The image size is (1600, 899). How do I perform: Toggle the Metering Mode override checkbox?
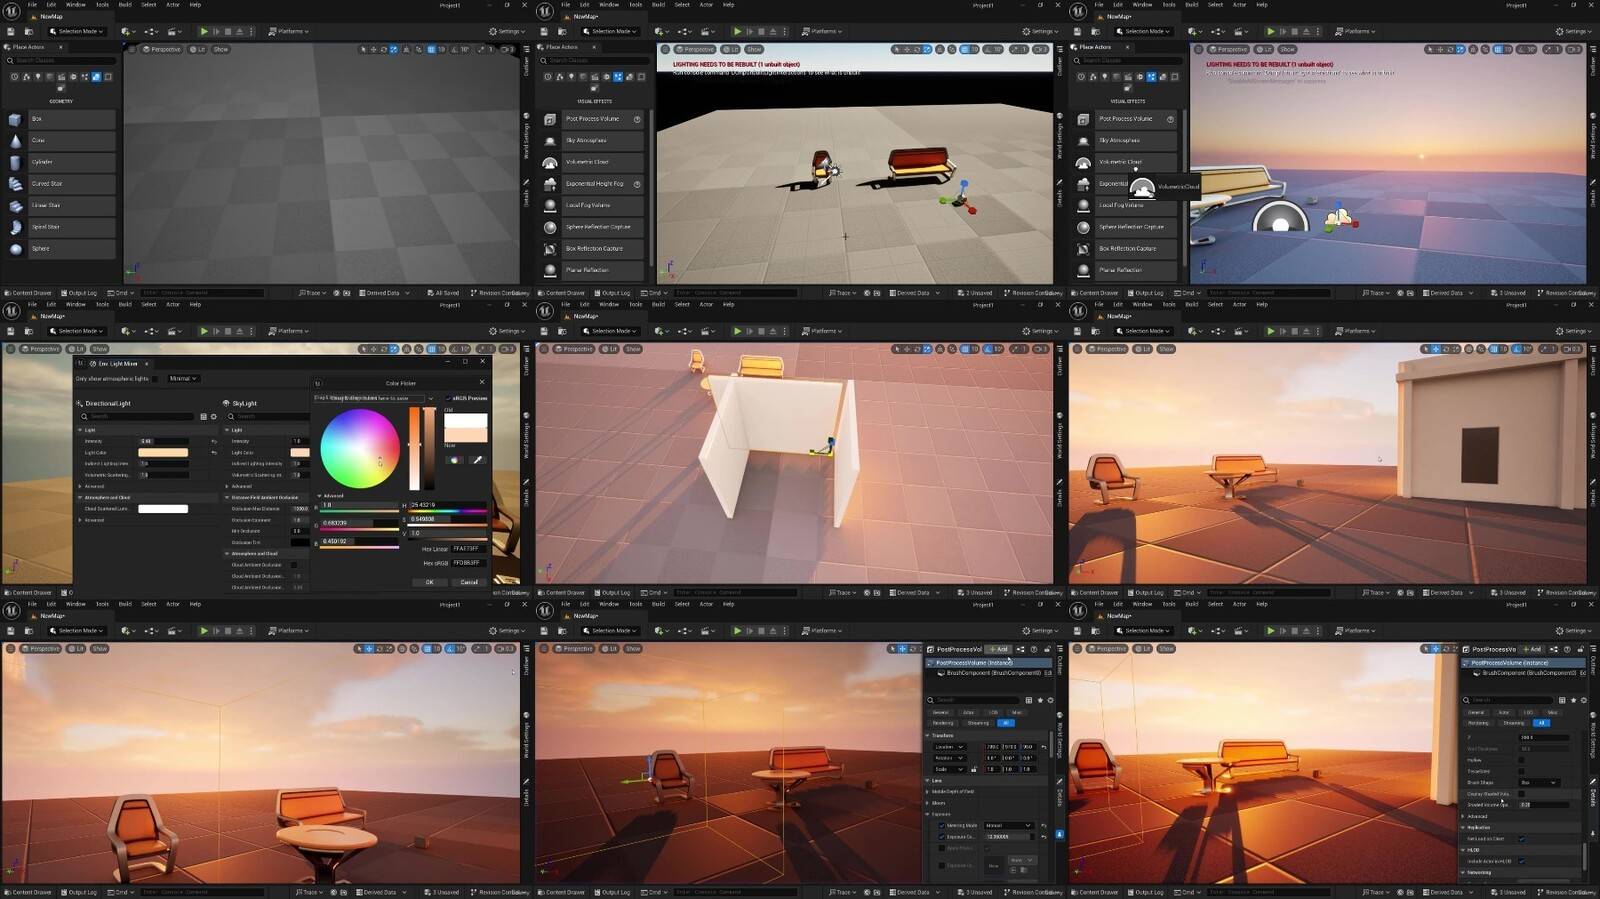[942, 825]
